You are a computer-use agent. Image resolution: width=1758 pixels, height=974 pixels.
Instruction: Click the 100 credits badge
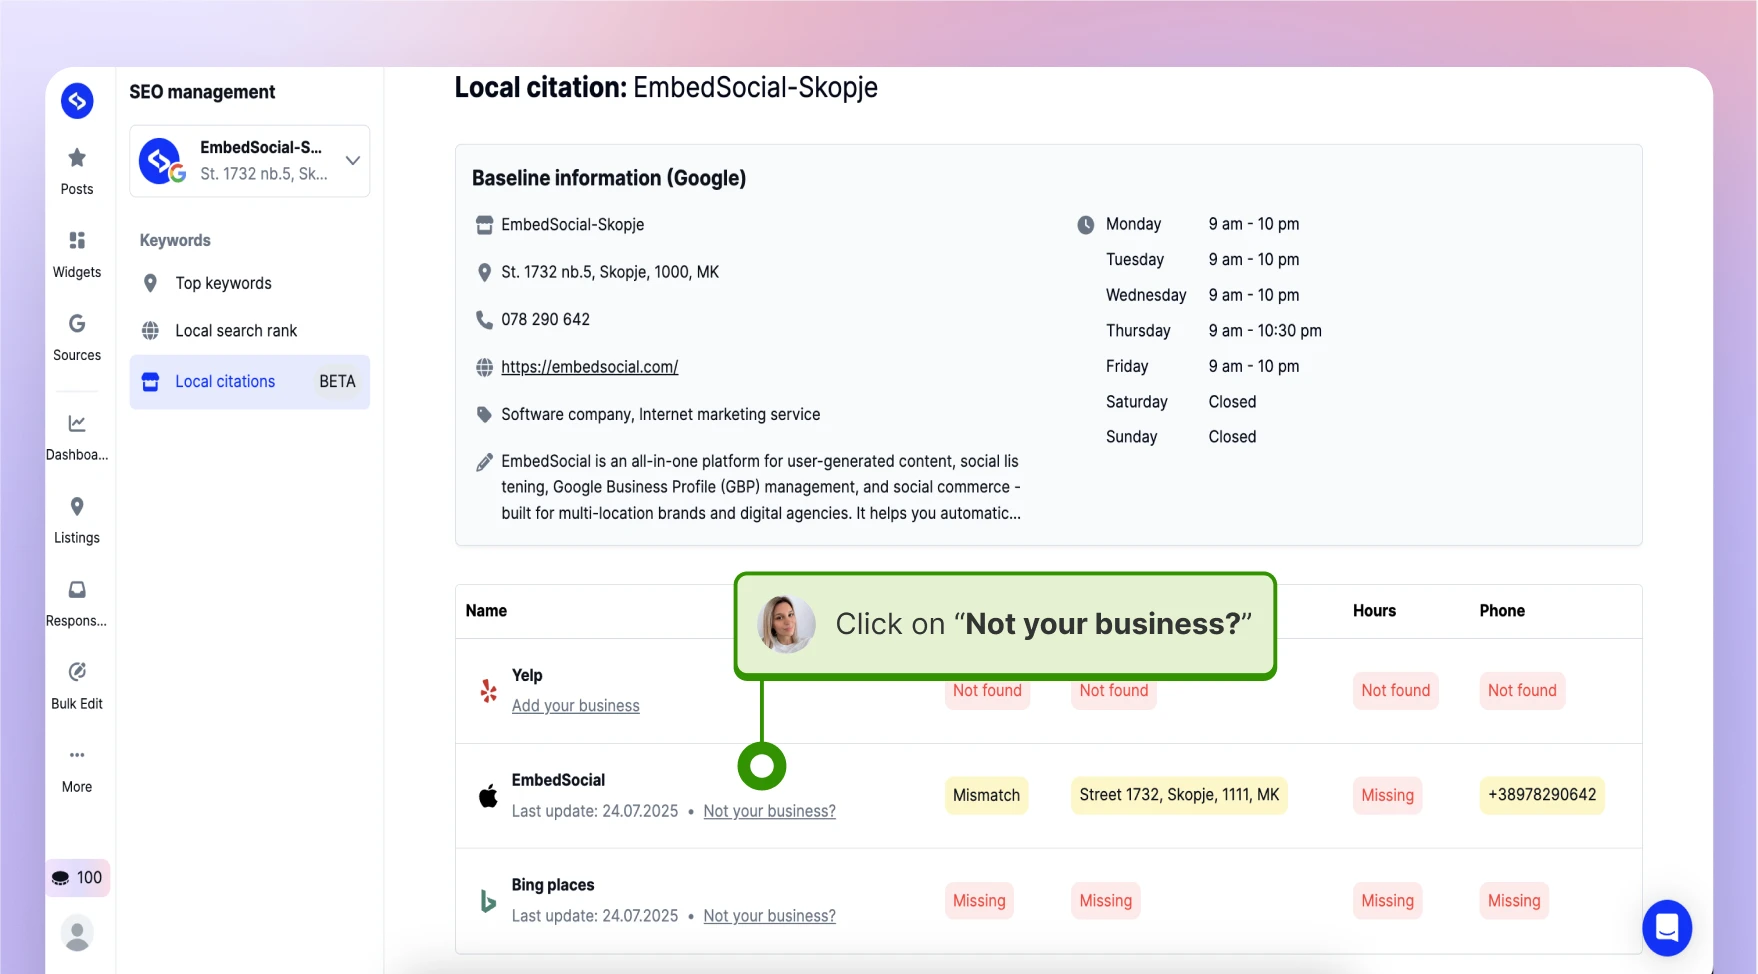click(x=77, y=877)
